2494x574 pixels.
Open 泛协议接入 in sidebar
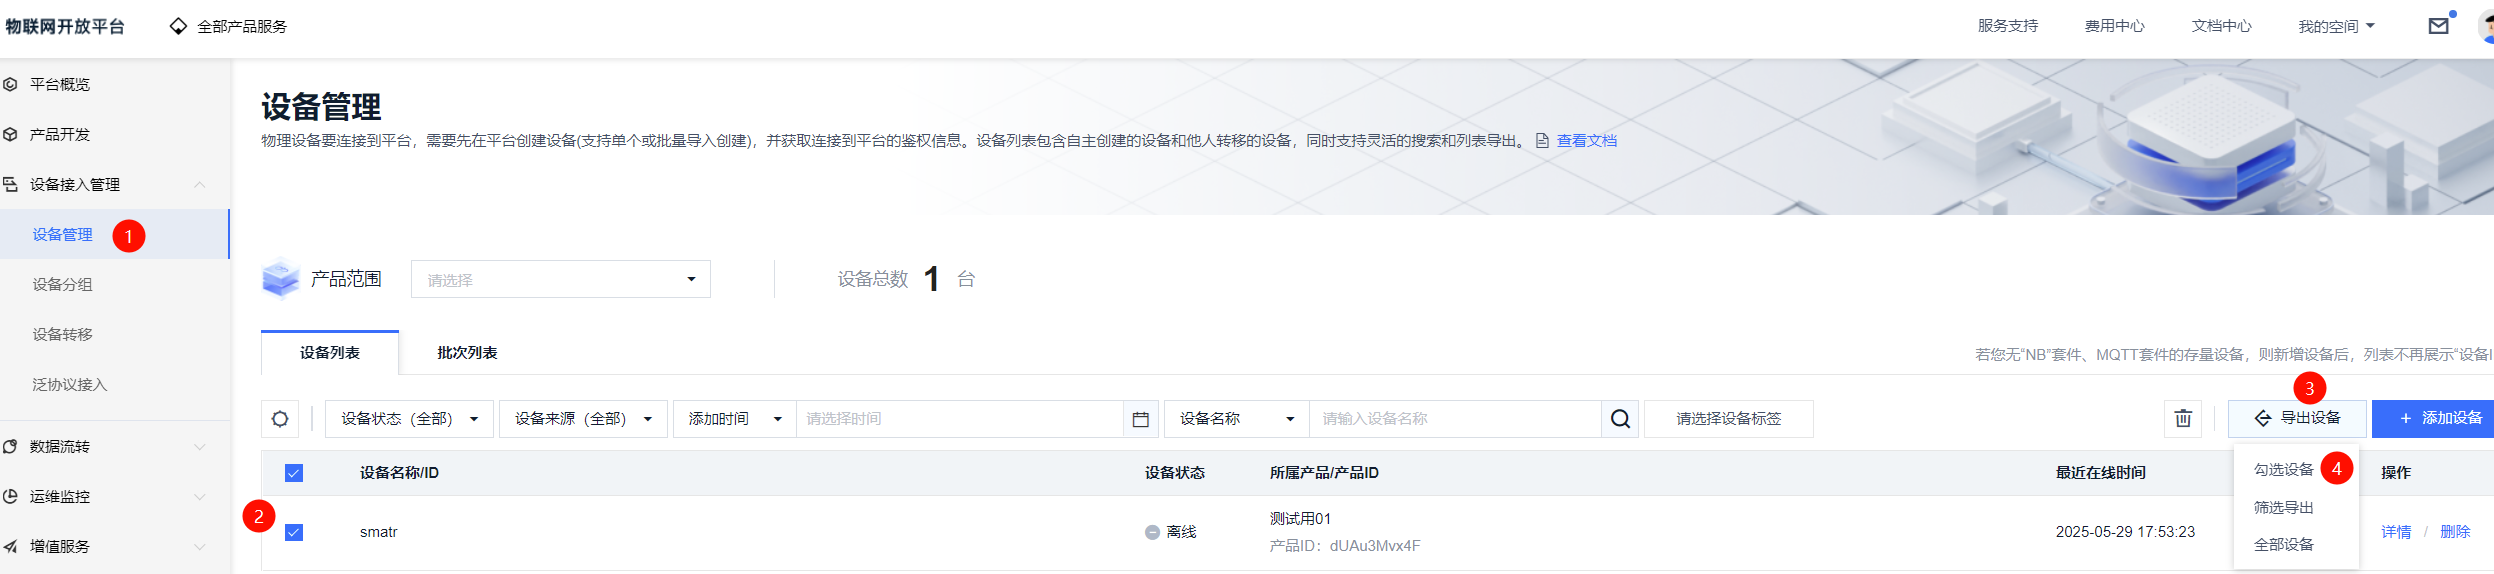click(x=69, y=384)
